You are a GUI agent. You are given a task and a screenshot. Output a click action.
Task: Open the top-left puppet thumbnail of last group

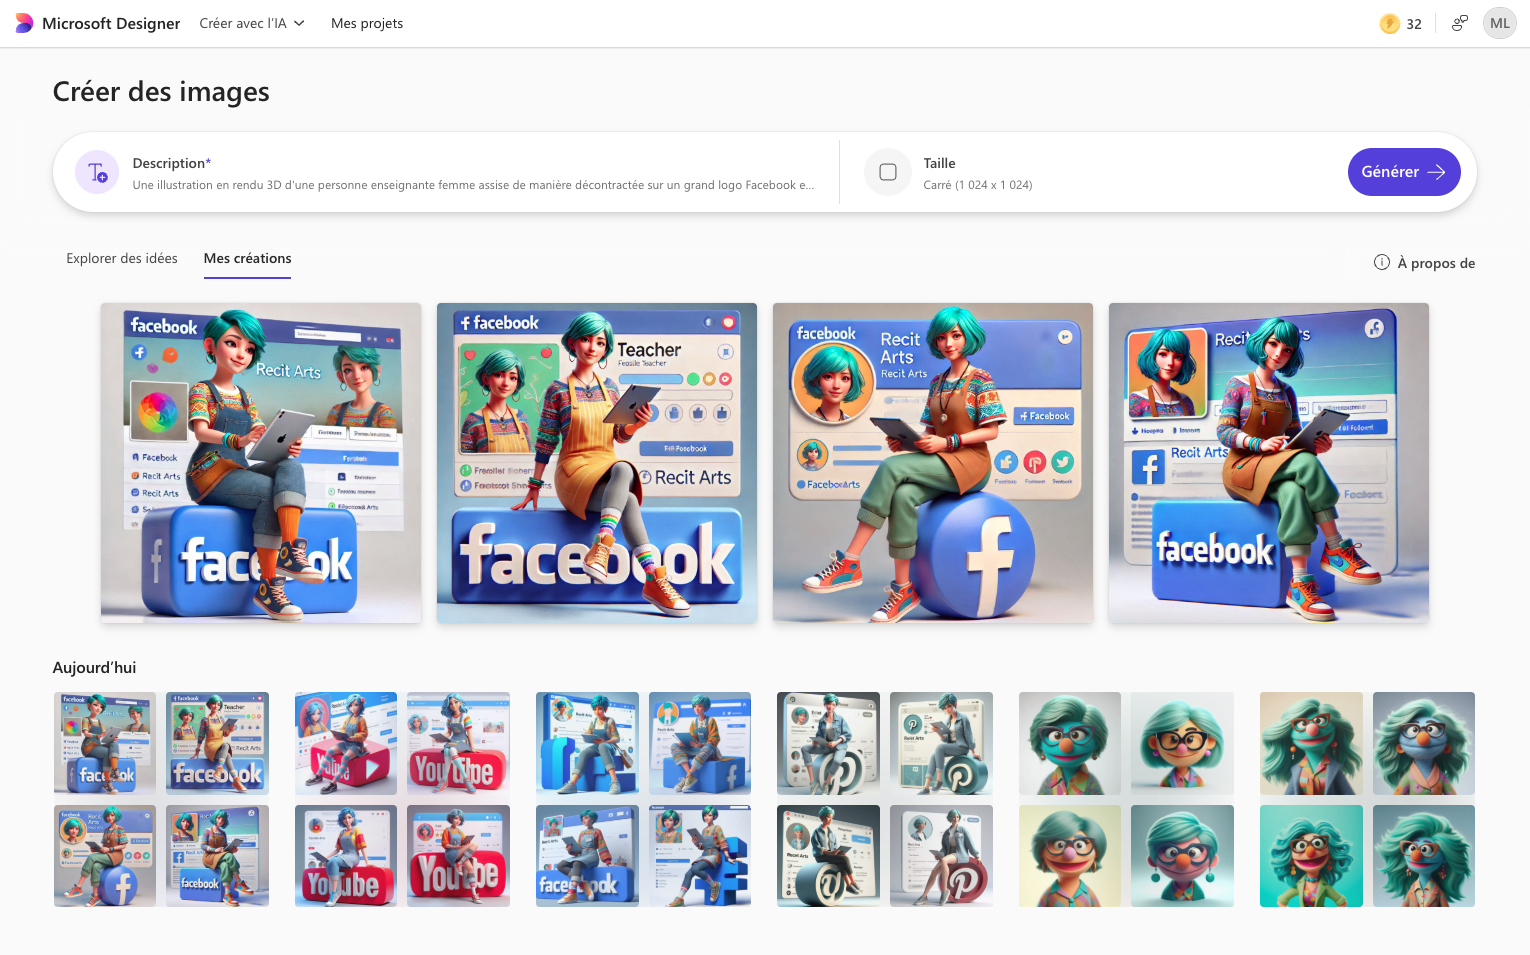(x=1311, y=743)
